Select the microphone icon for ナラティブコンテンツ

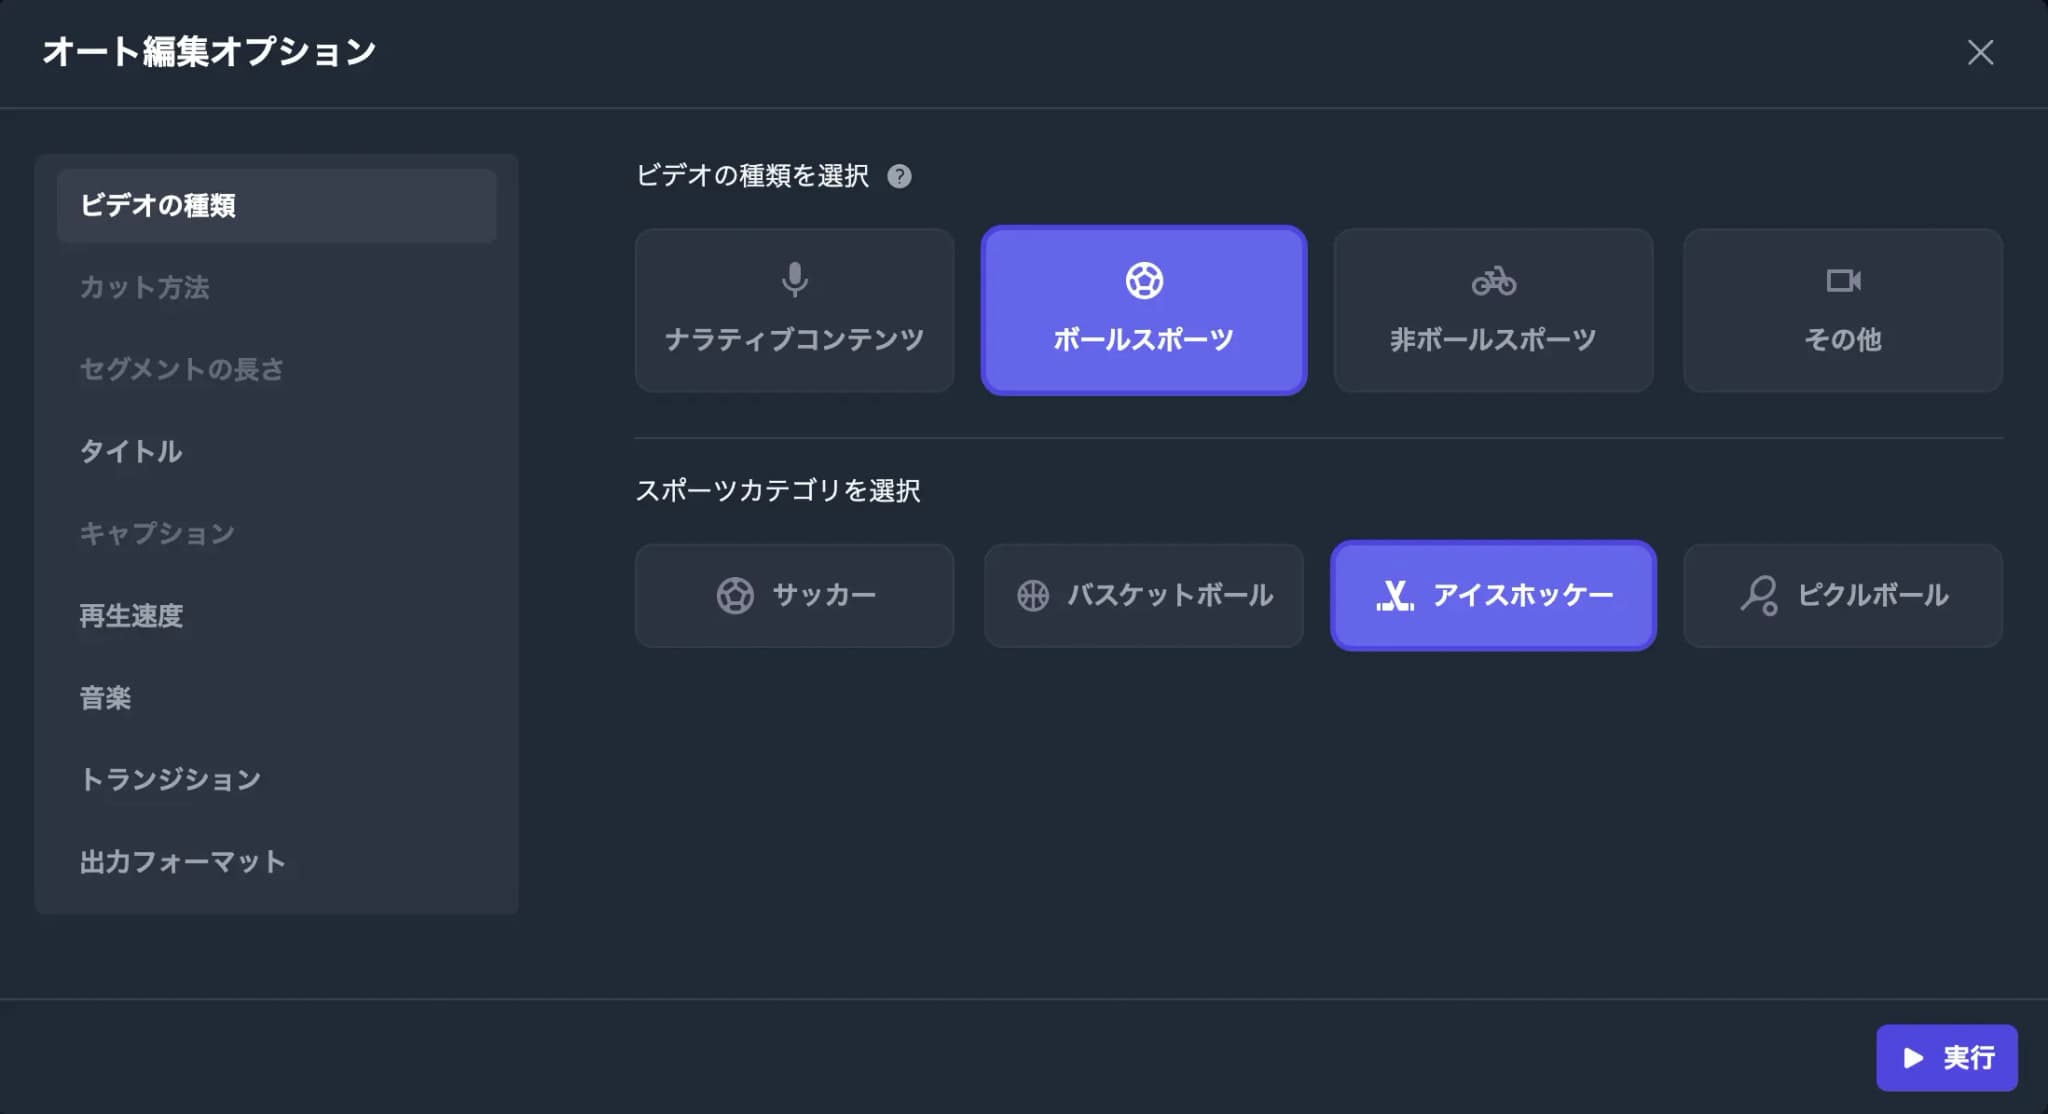pyautogui.click(x=793, y=280)
